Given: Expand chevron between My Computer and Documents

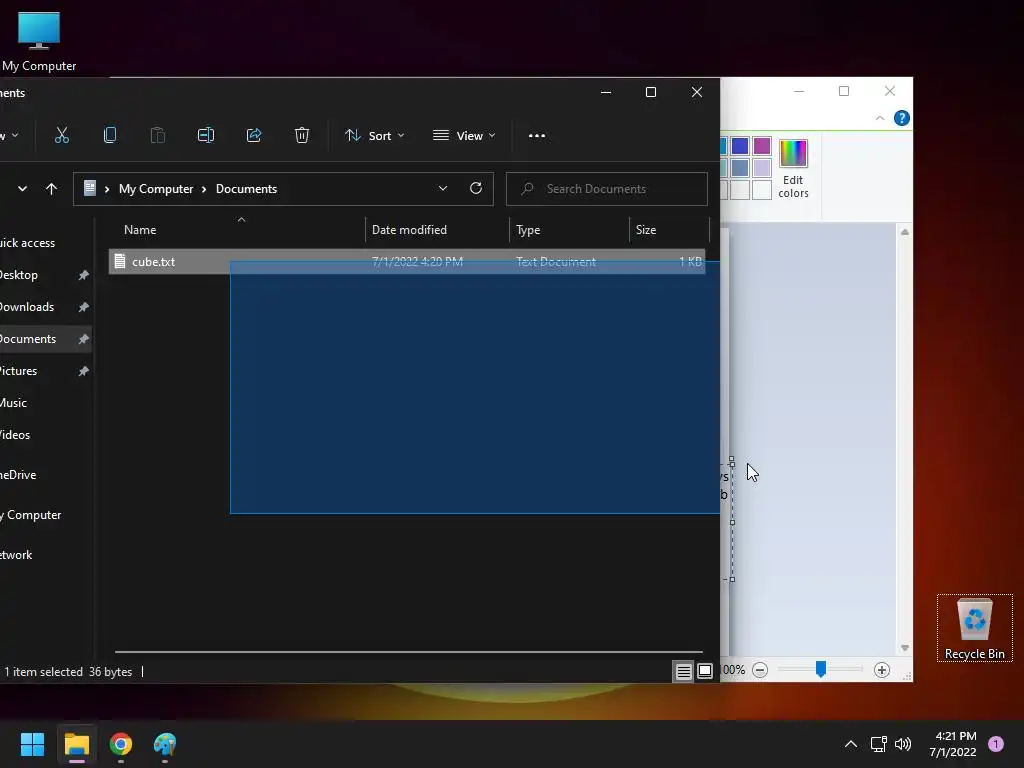Looking at the screenshot, I should tap(204, 189).
